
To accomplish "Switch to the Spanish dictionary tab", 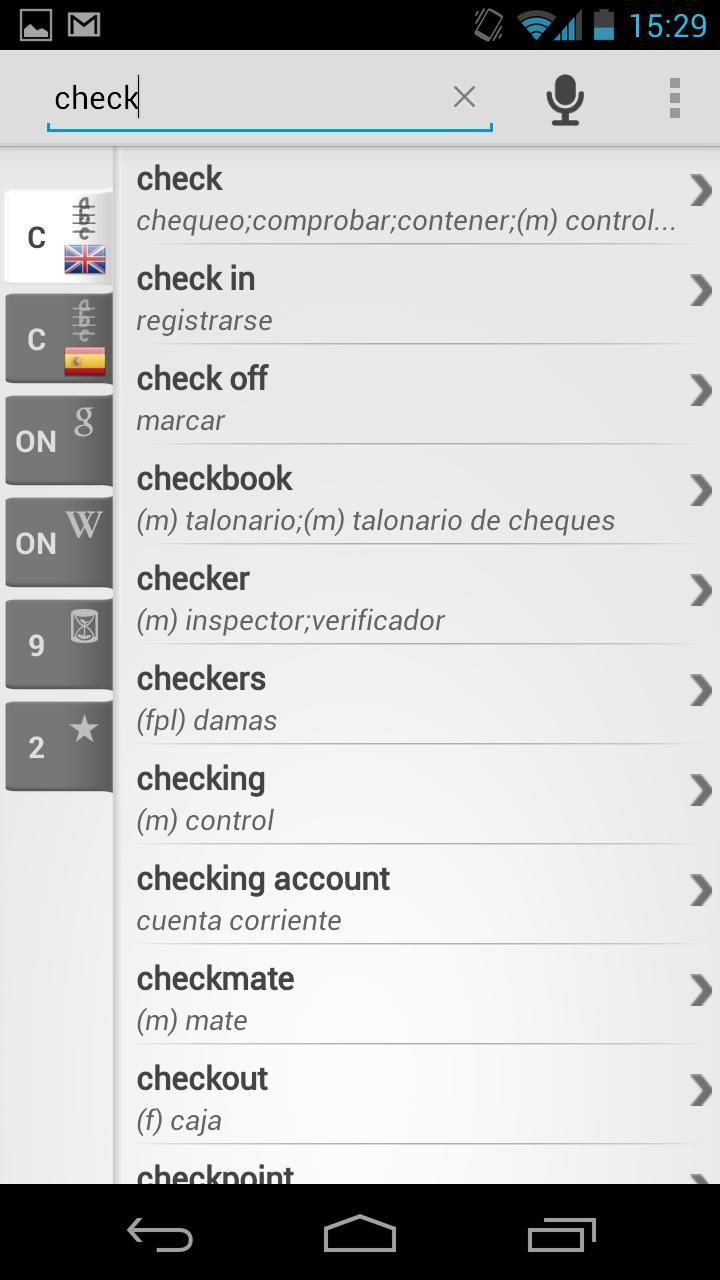I will coord(58,339).
